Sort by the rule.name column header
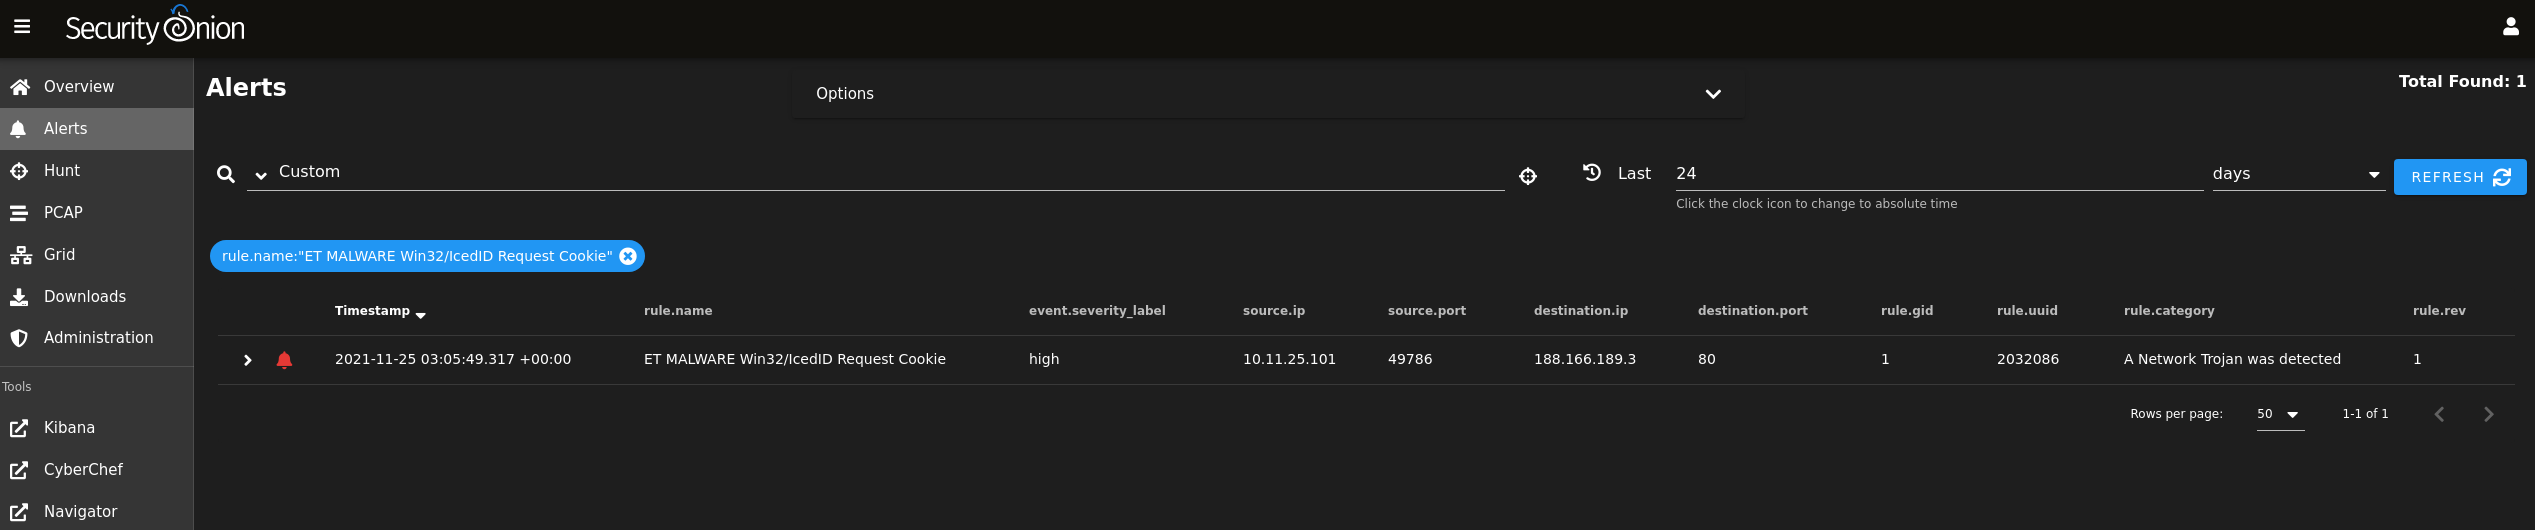Image resolution: width=2535 pixels, height=530 pixels. click(678, 311)
